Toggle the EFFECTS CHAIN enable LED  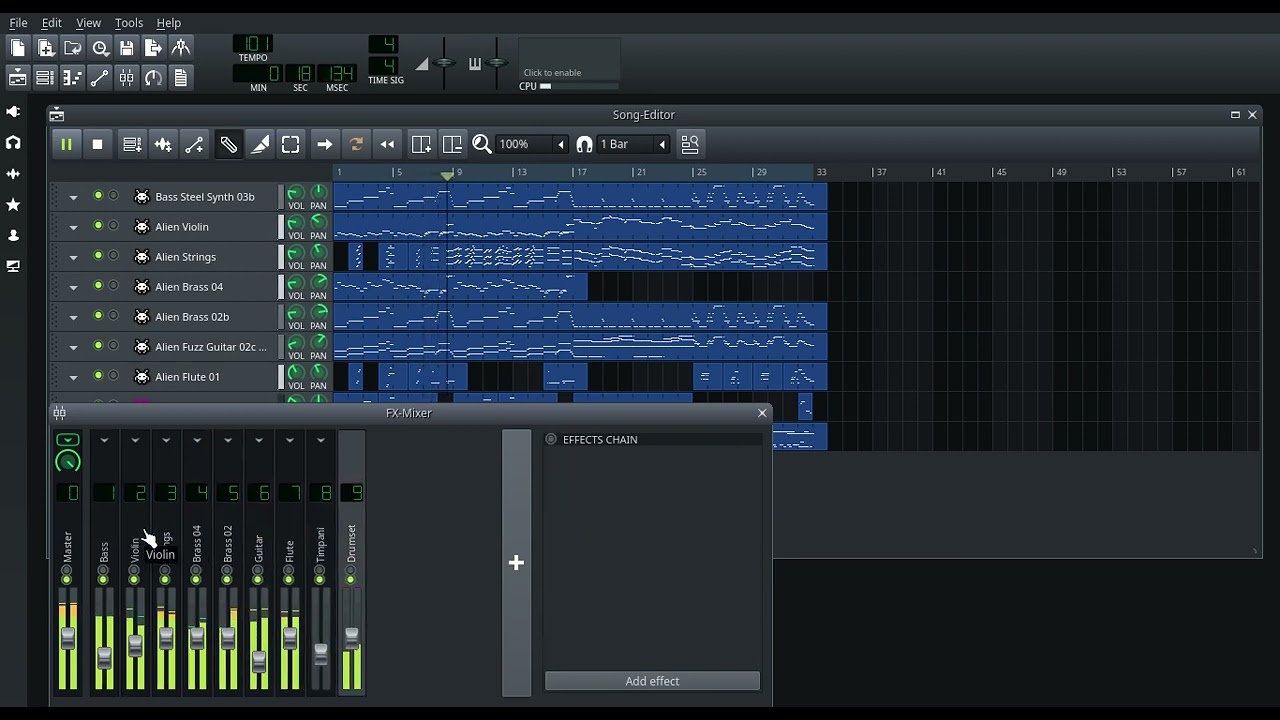[551, 439]
